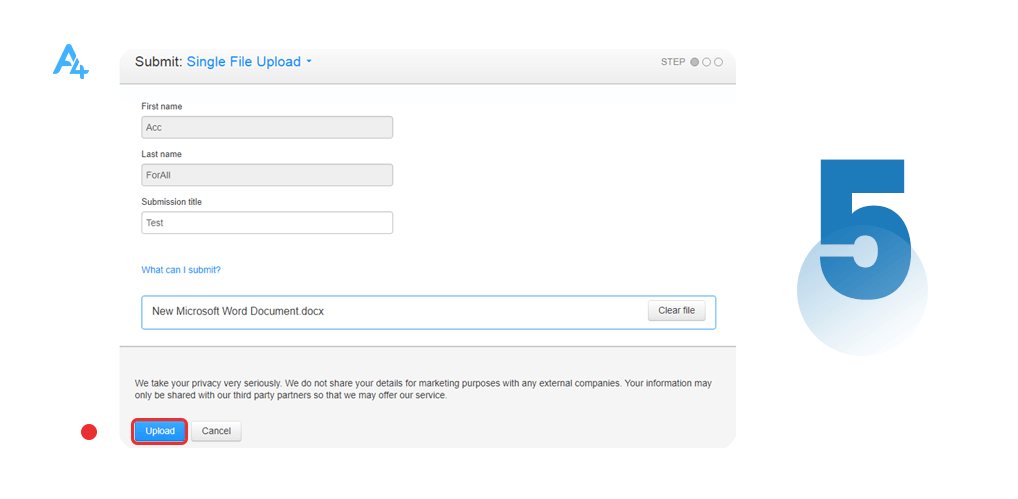This screenshot has height=499, width=1018.
Task: Click the red dot marker beside Upload
Action: 89,432
